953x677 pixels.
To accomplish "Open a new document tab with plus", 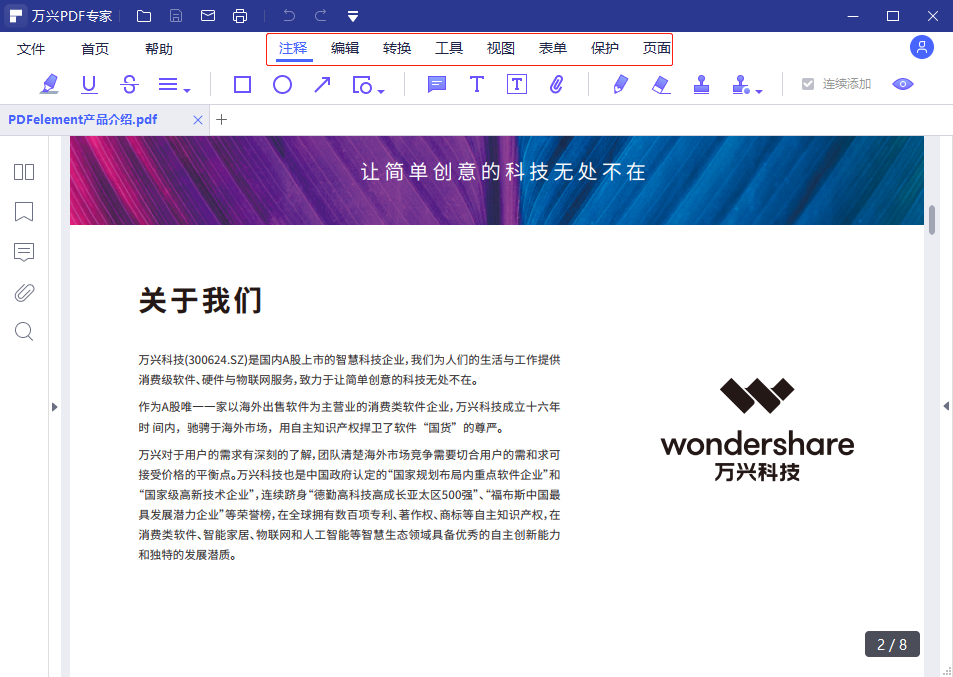I will pos(221,119).
